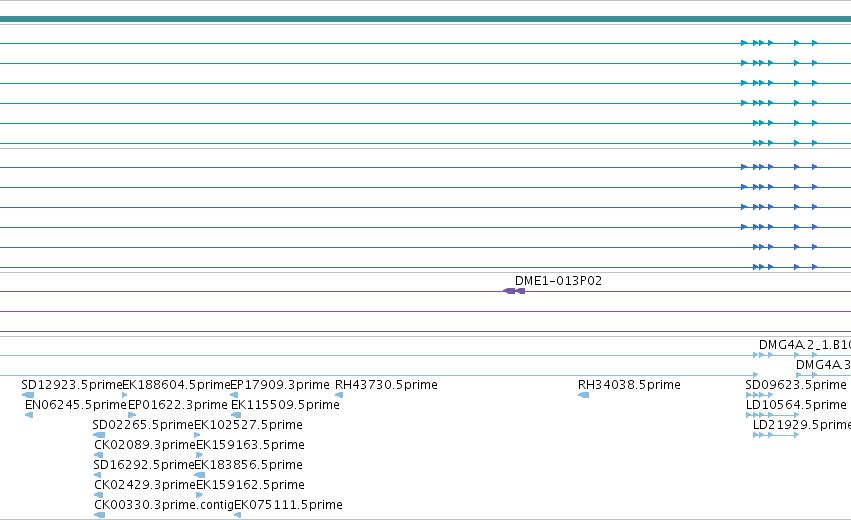This screenshot has height=520, width=851.
Task: Select the spliced feature under SD09623.5prime
Action: 759,395
